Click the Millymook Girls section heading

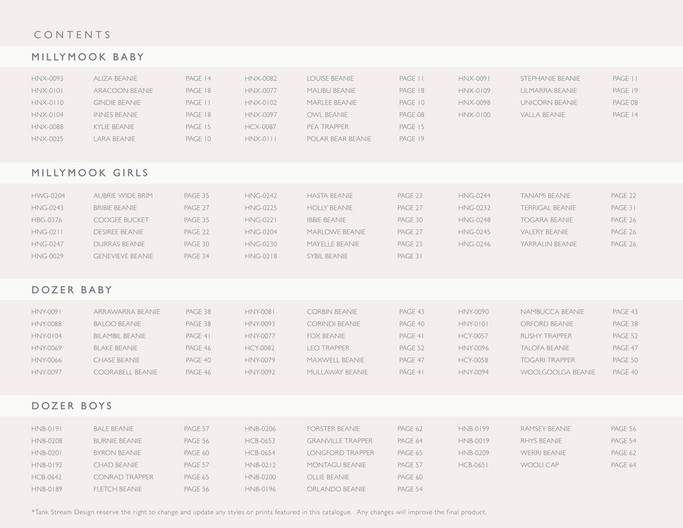click(x=90, y=173)
